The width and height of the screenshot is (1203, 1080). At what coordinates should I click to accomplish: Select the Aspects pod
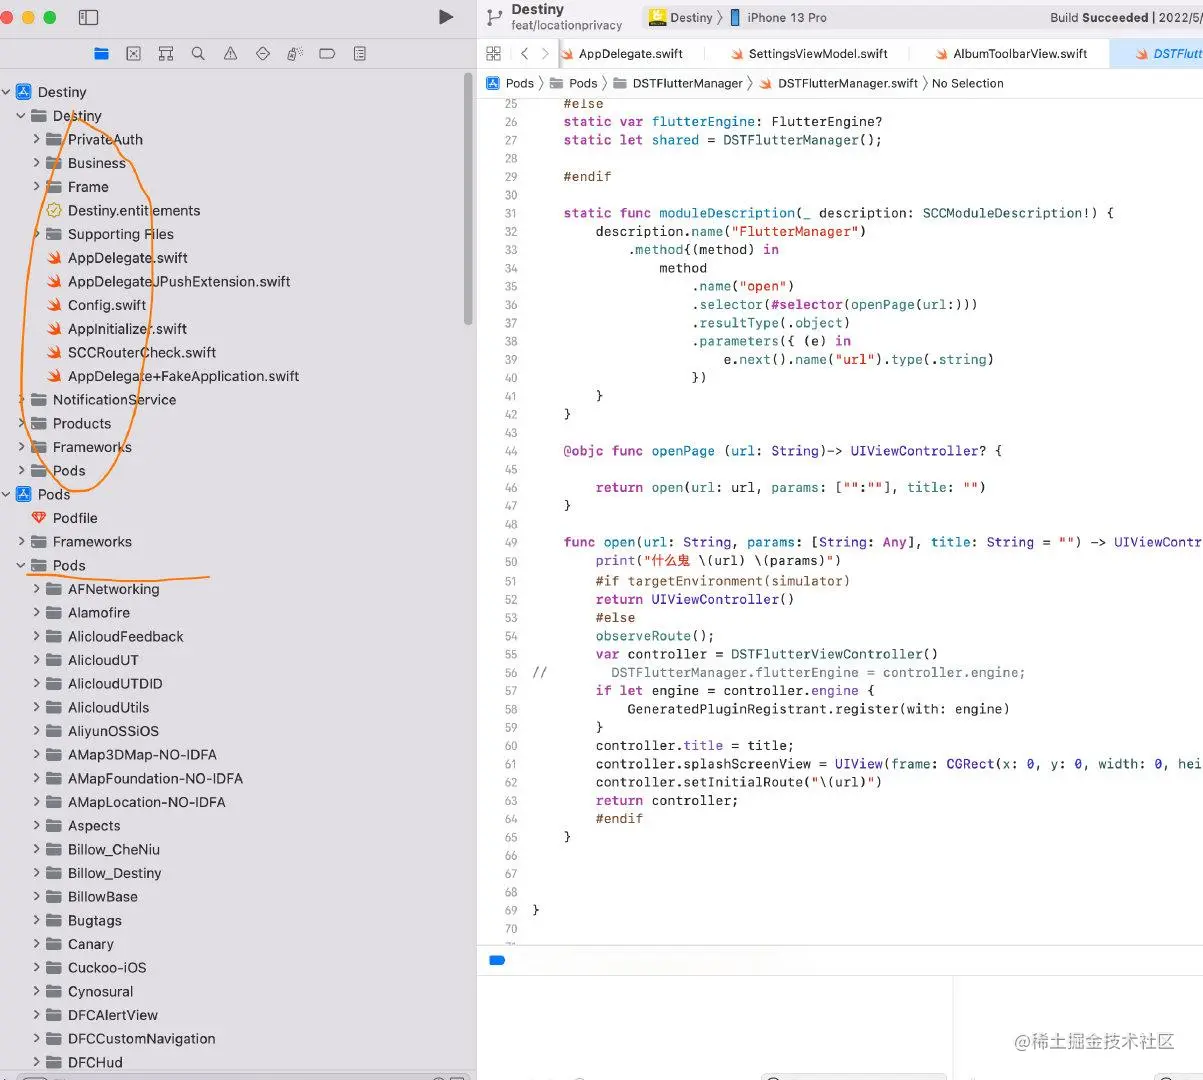point(94,826)
